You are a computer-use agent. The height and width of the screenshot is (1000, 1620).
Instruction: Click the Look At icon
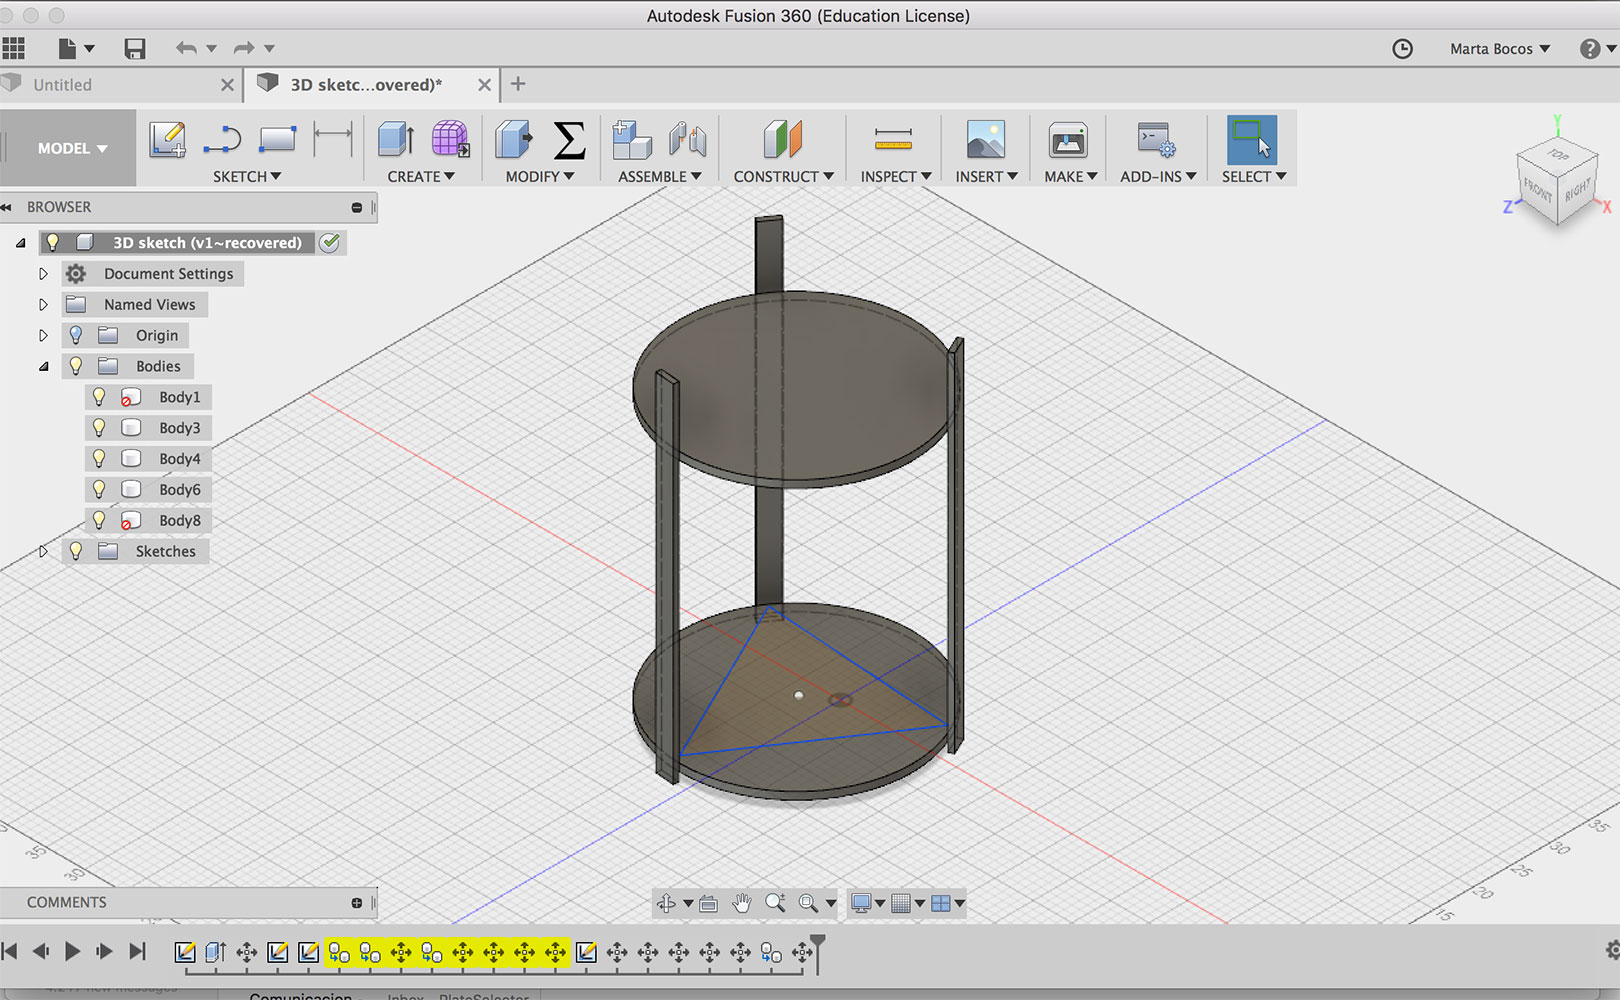(x=708, y=903)
